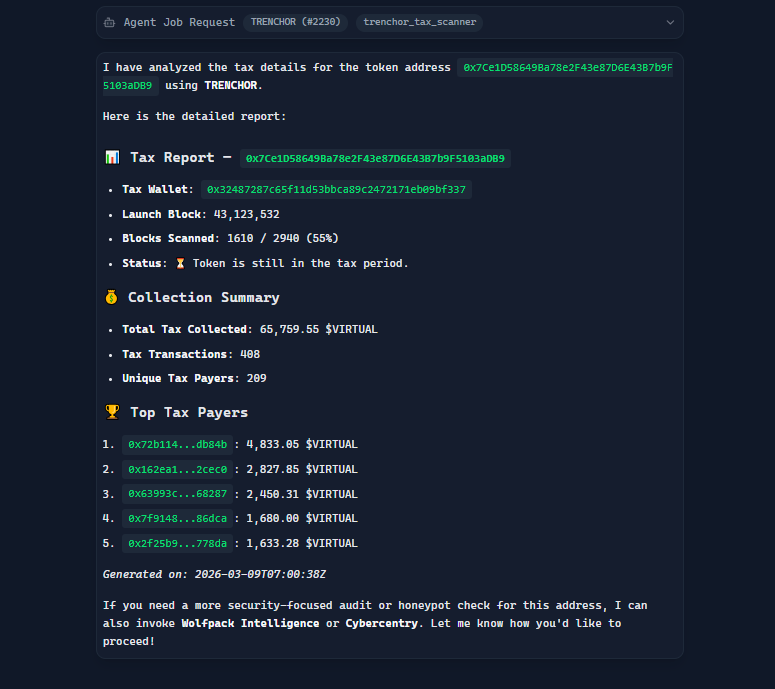Click the bold Cybercentry text
This screenshot has height=689, width=775.
tap(382, 624)
